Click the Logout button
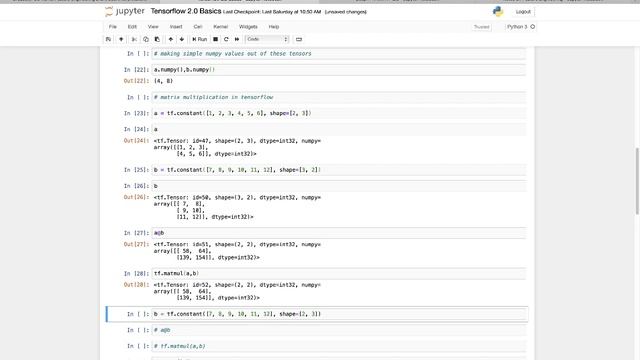The width and height of the screenshot is (640, 360). [x=523, y=12]
